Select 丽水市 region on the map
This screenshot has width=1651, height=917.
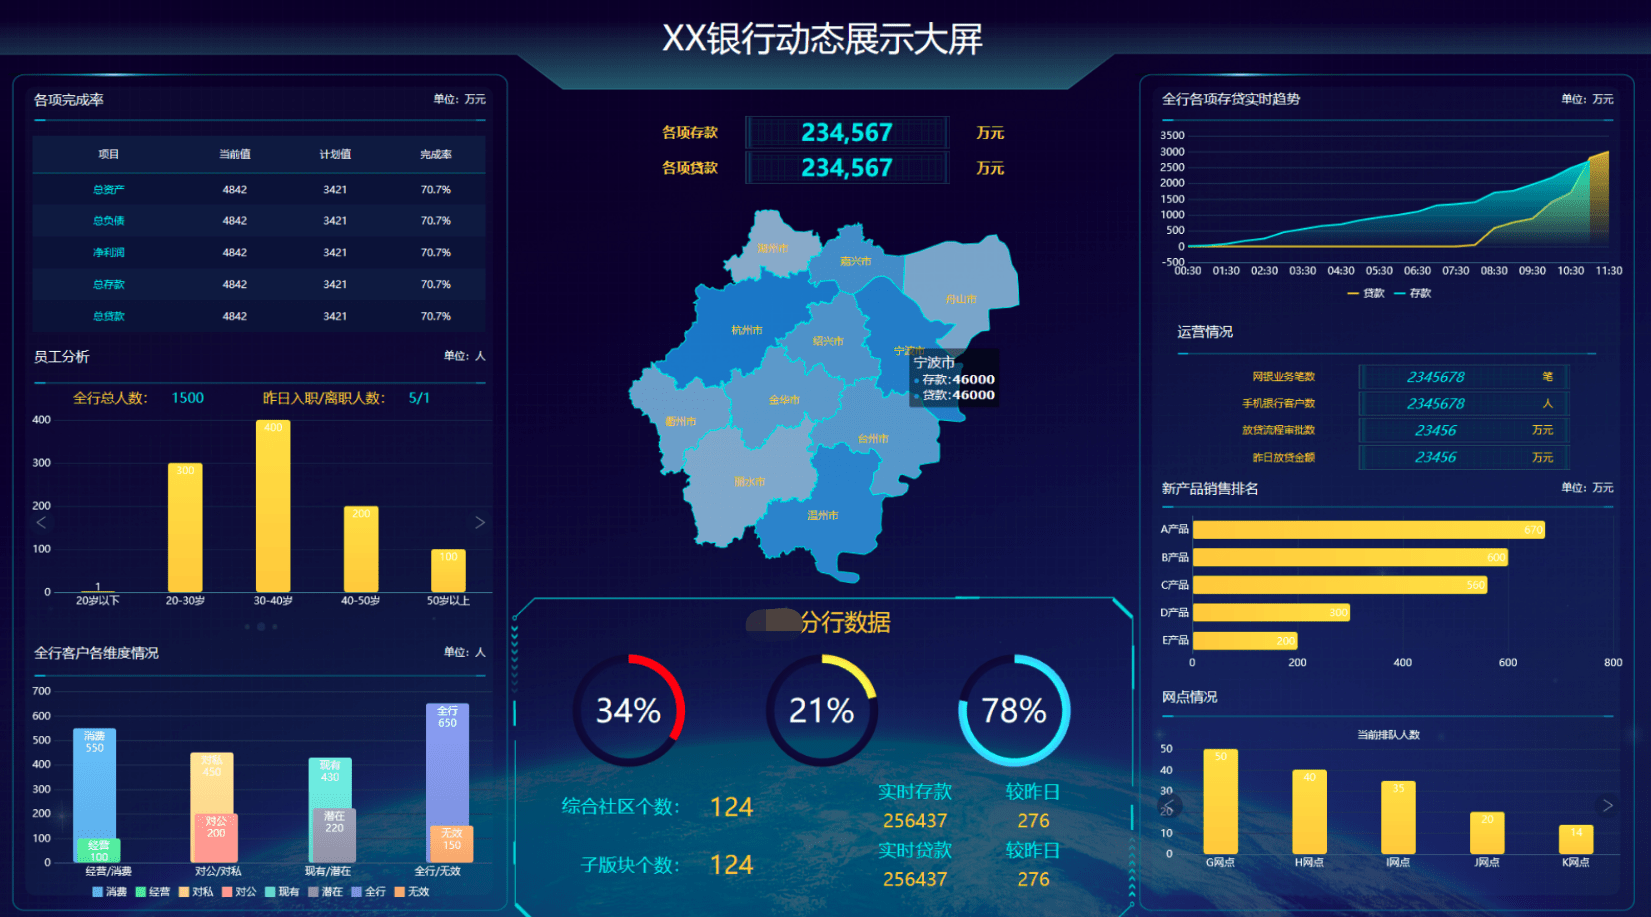(749, 481)
